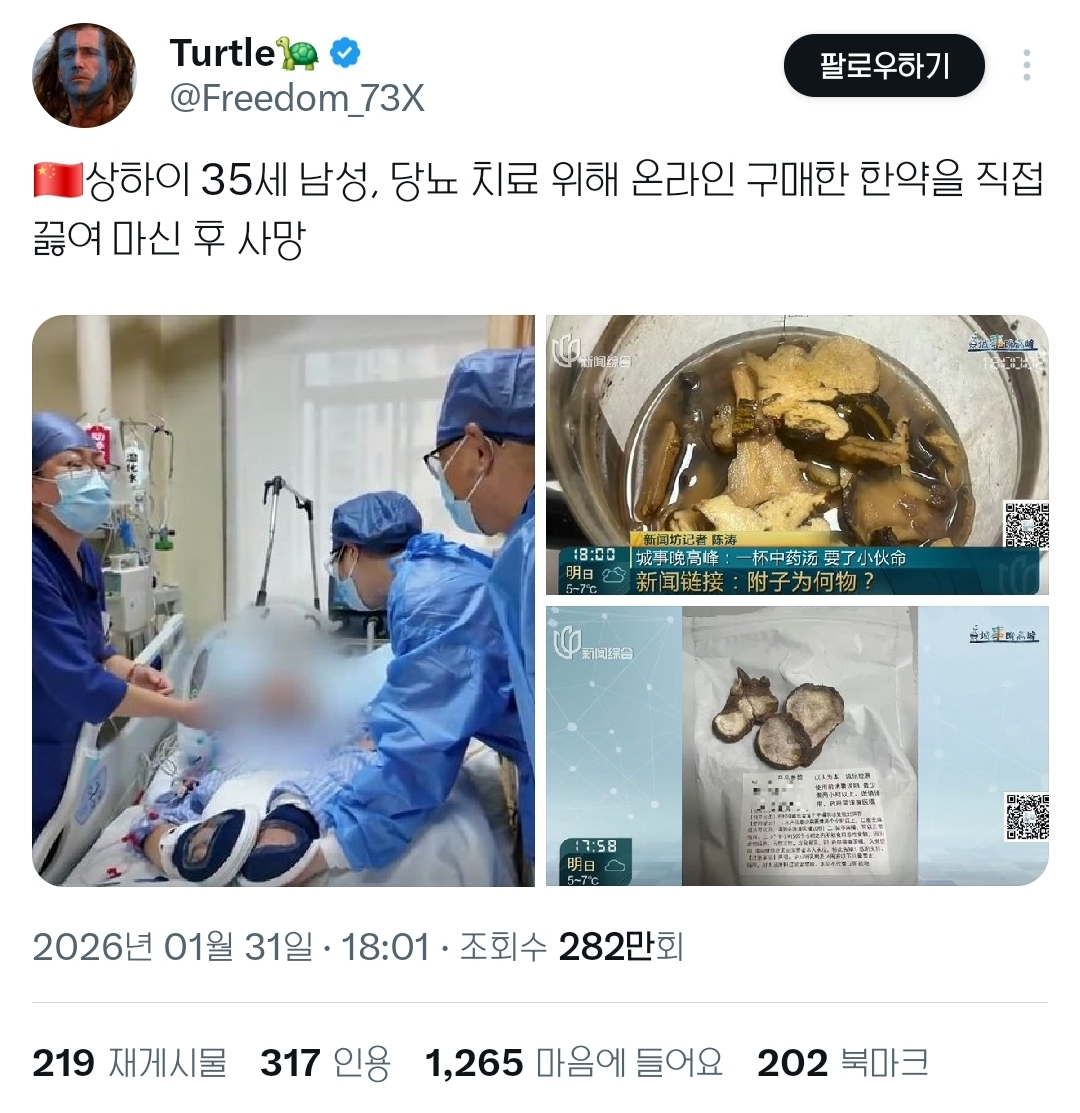Viewport: 1080px width, 1113px height.
Task: Open the three-dot more options menu
Action: (1026, 65)
